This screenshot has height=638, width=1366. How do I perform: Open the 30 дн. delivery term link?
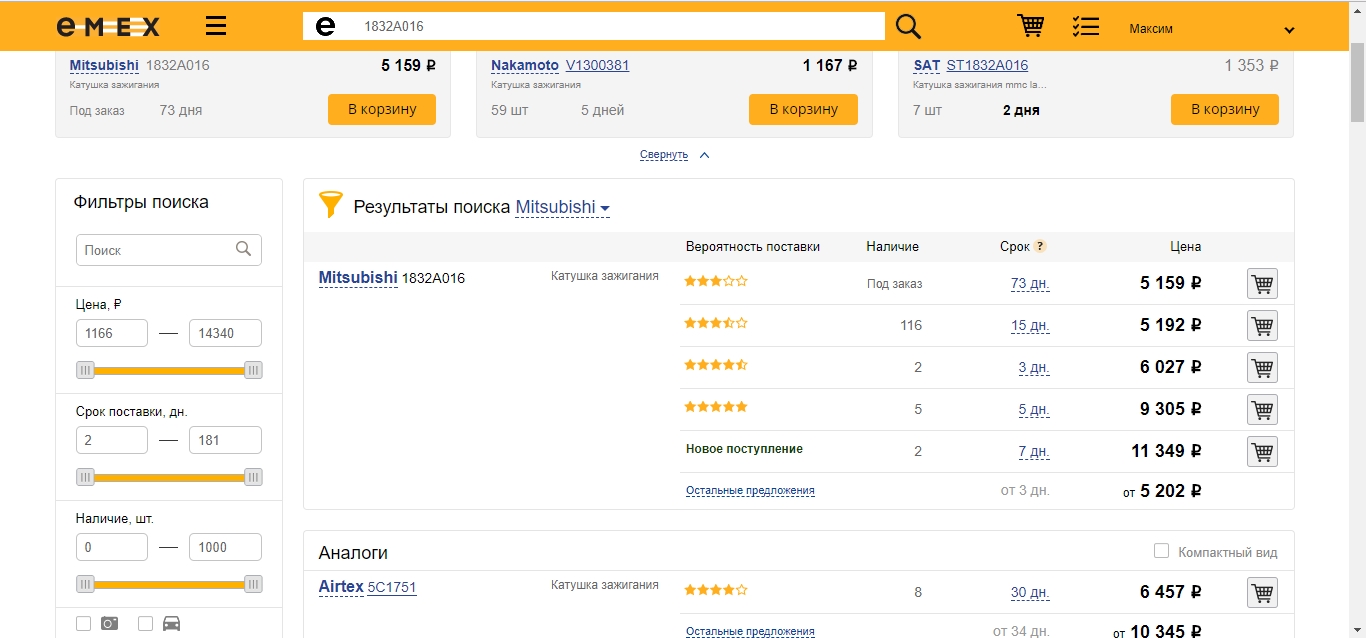pyautogui.click(x=1029, y=593)
